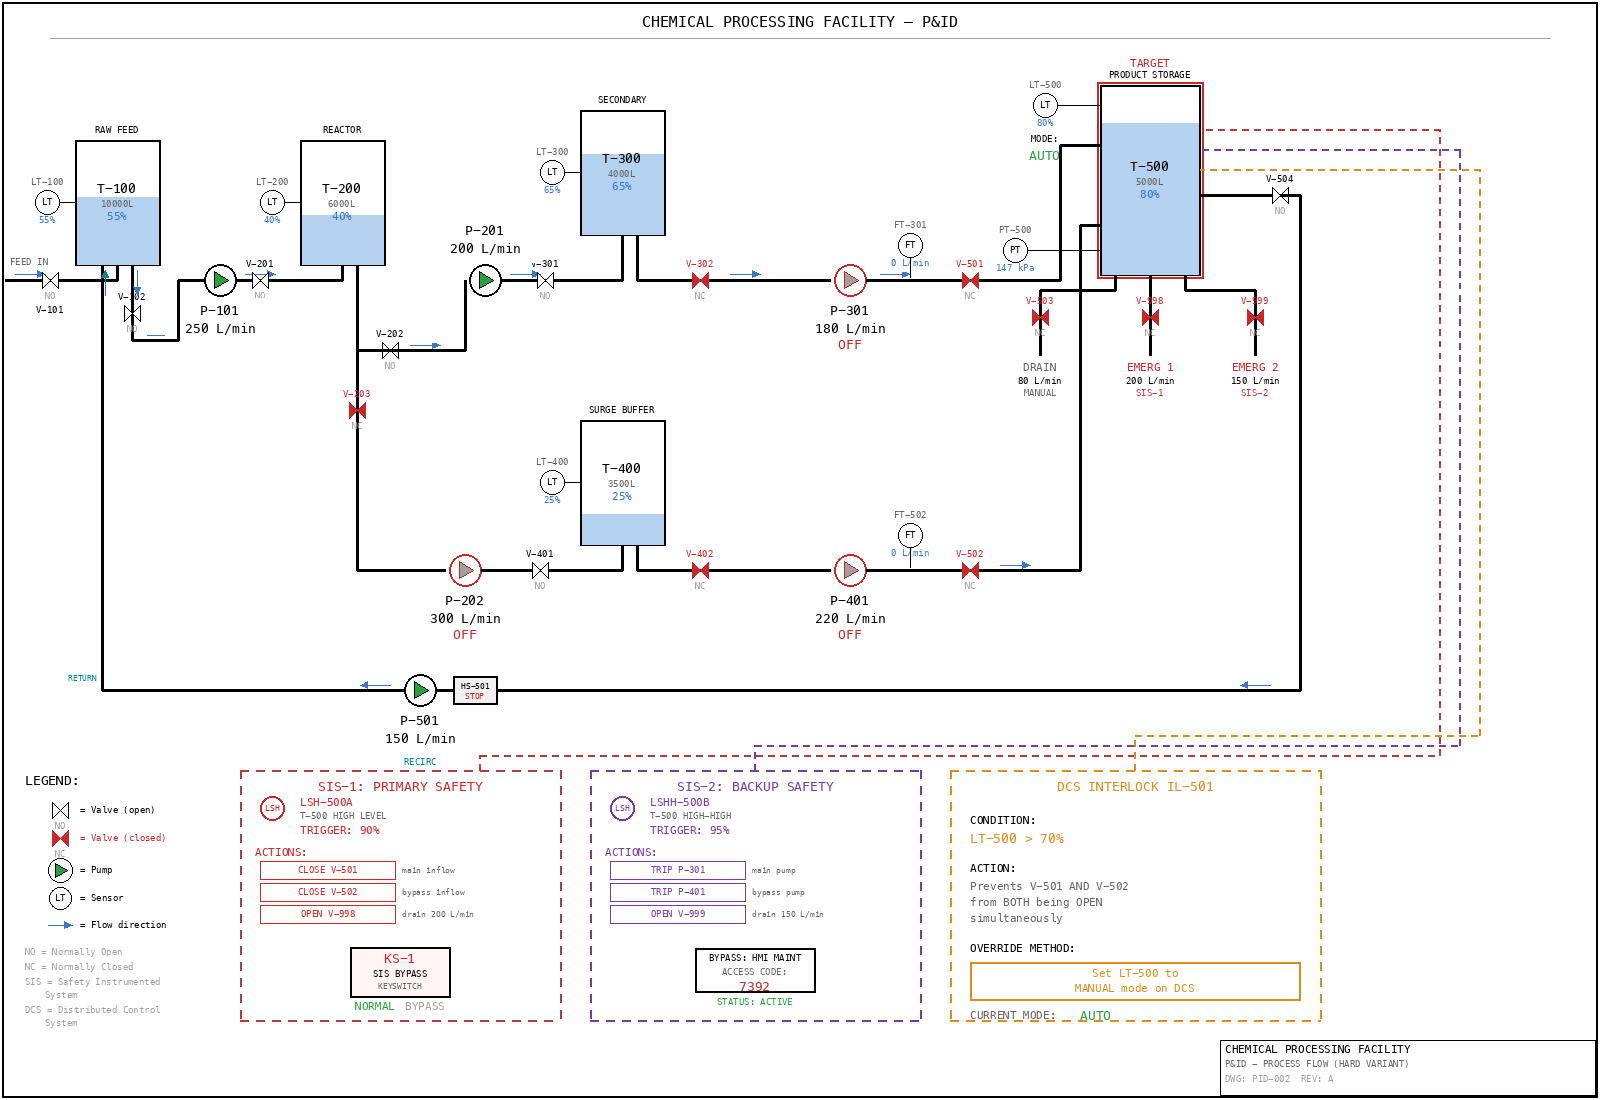Click OPEN V-999 action
This screenshot has width=1600, height=1100.
tap(678, 914)
